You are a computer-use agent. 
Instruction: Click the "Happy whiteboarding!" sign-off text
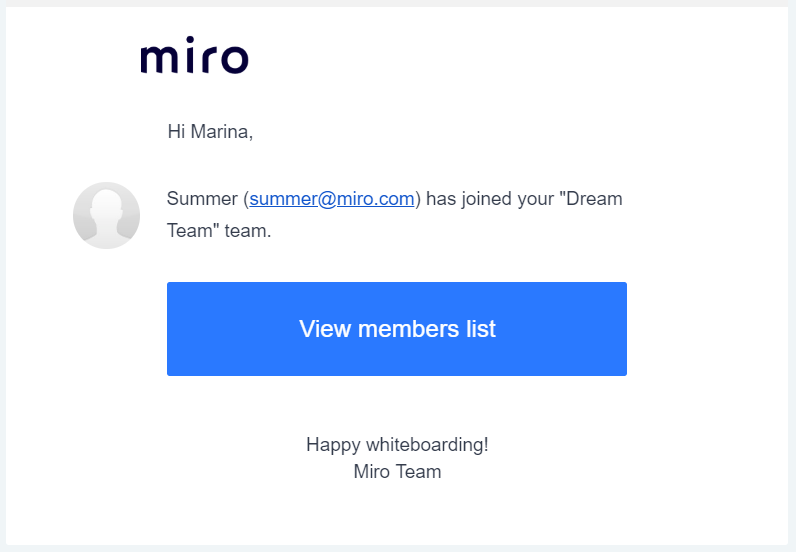[x=397, y=445]
